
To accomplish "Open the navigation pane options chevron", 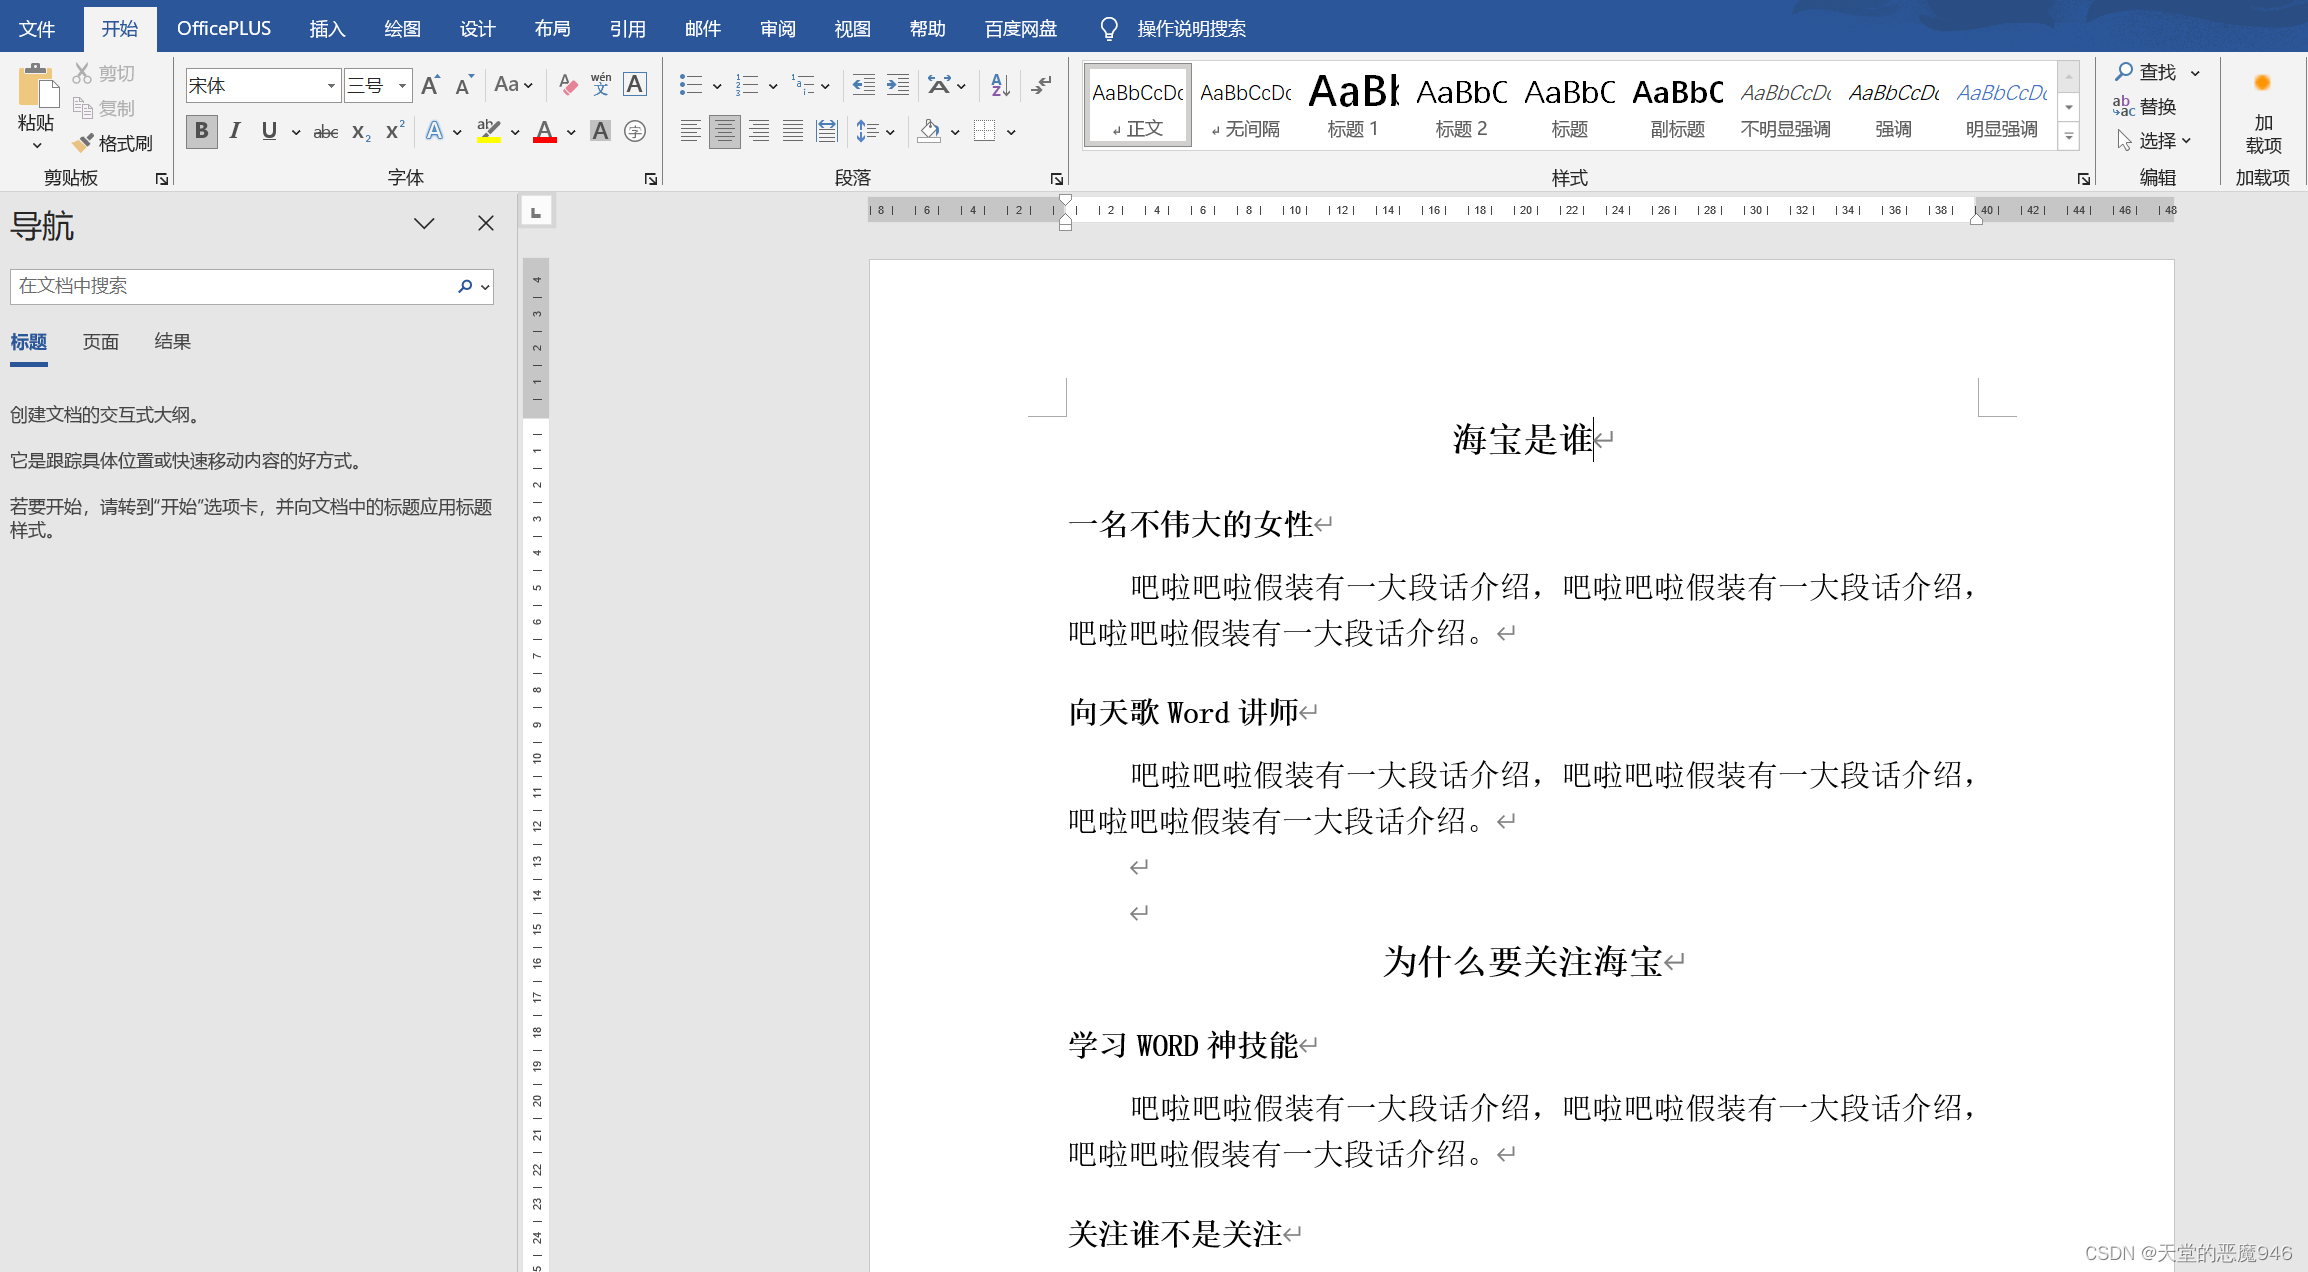I will coord(424,223).
